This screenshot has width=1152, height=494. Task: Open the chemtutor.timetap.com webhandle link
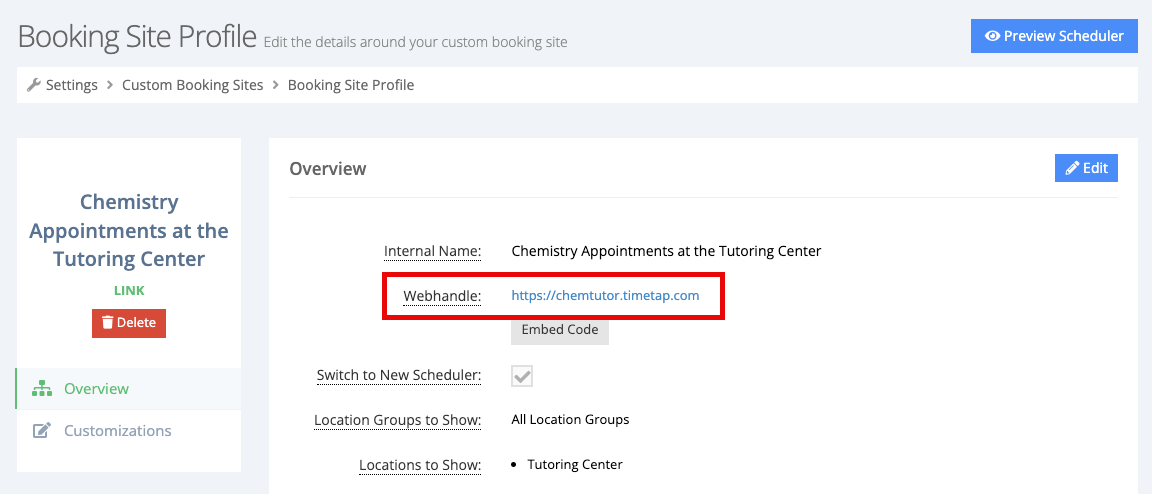tap(605, 296)
